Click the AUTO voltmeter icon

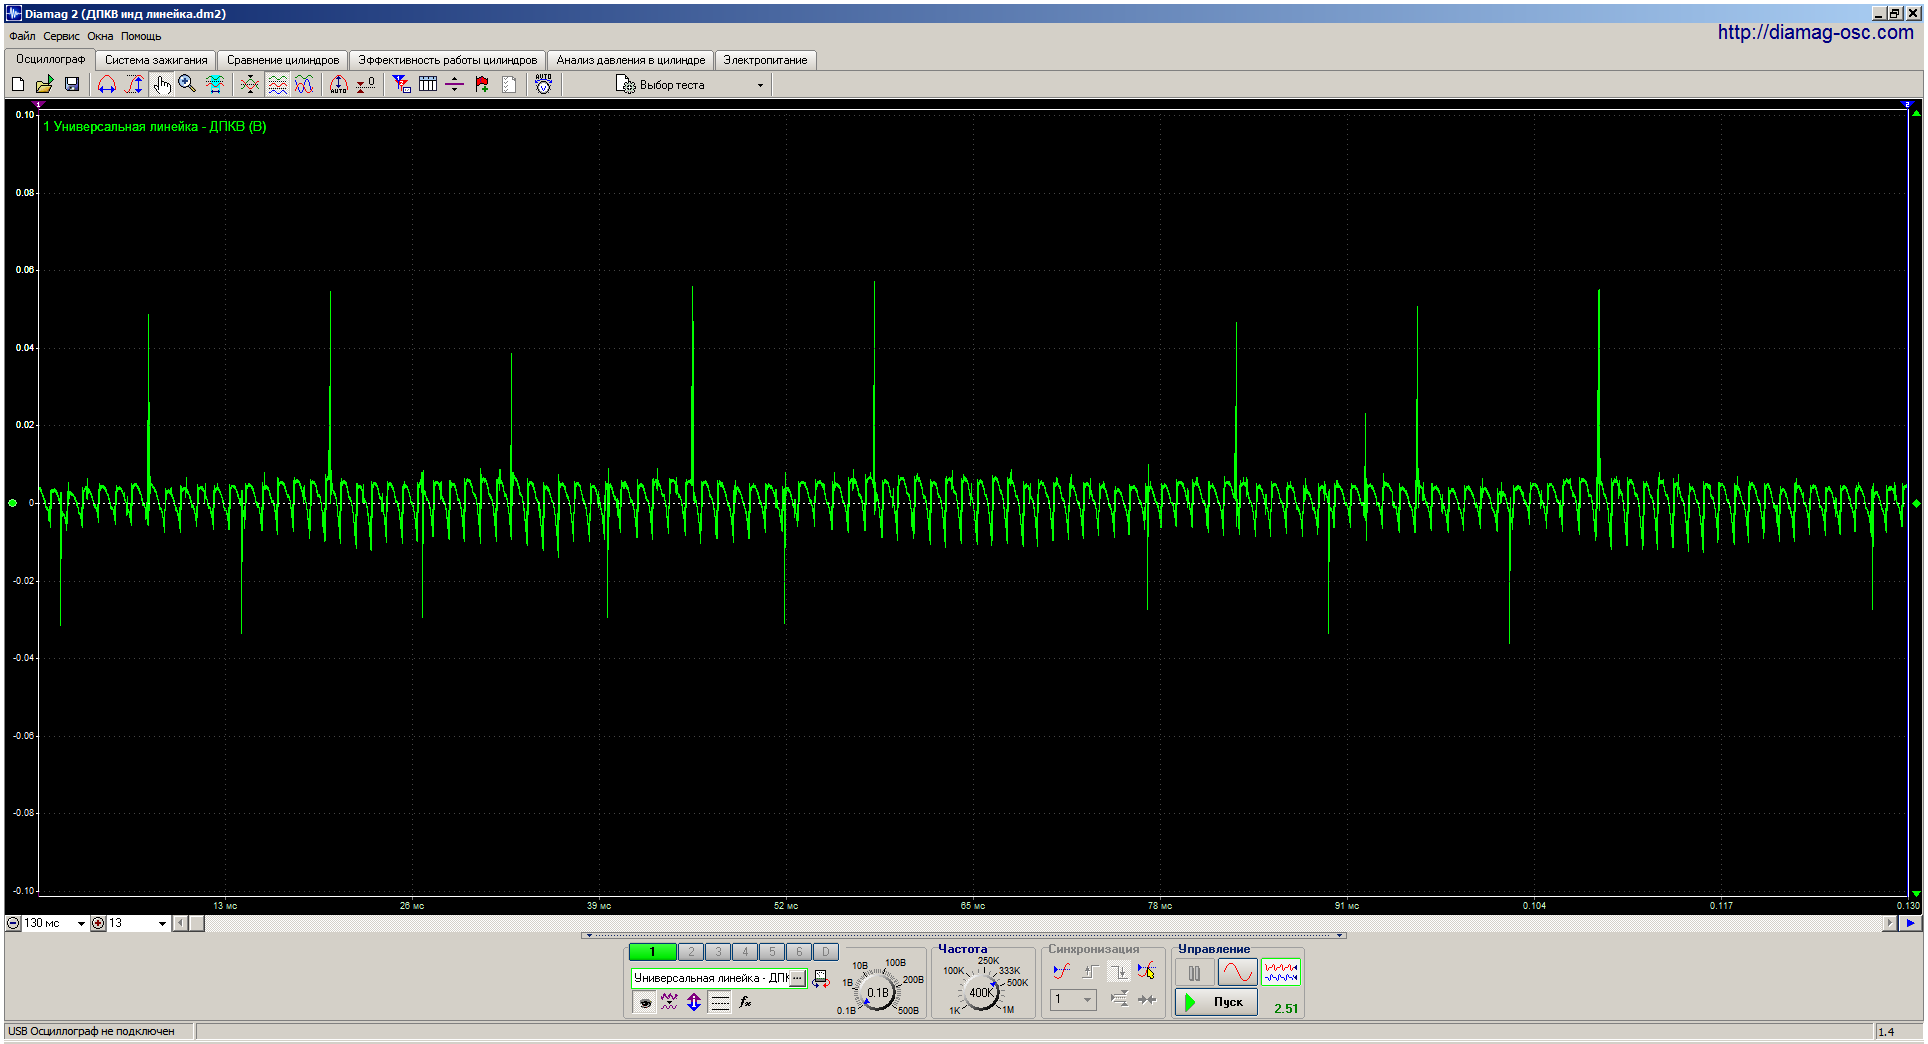[x=543, y=85]
